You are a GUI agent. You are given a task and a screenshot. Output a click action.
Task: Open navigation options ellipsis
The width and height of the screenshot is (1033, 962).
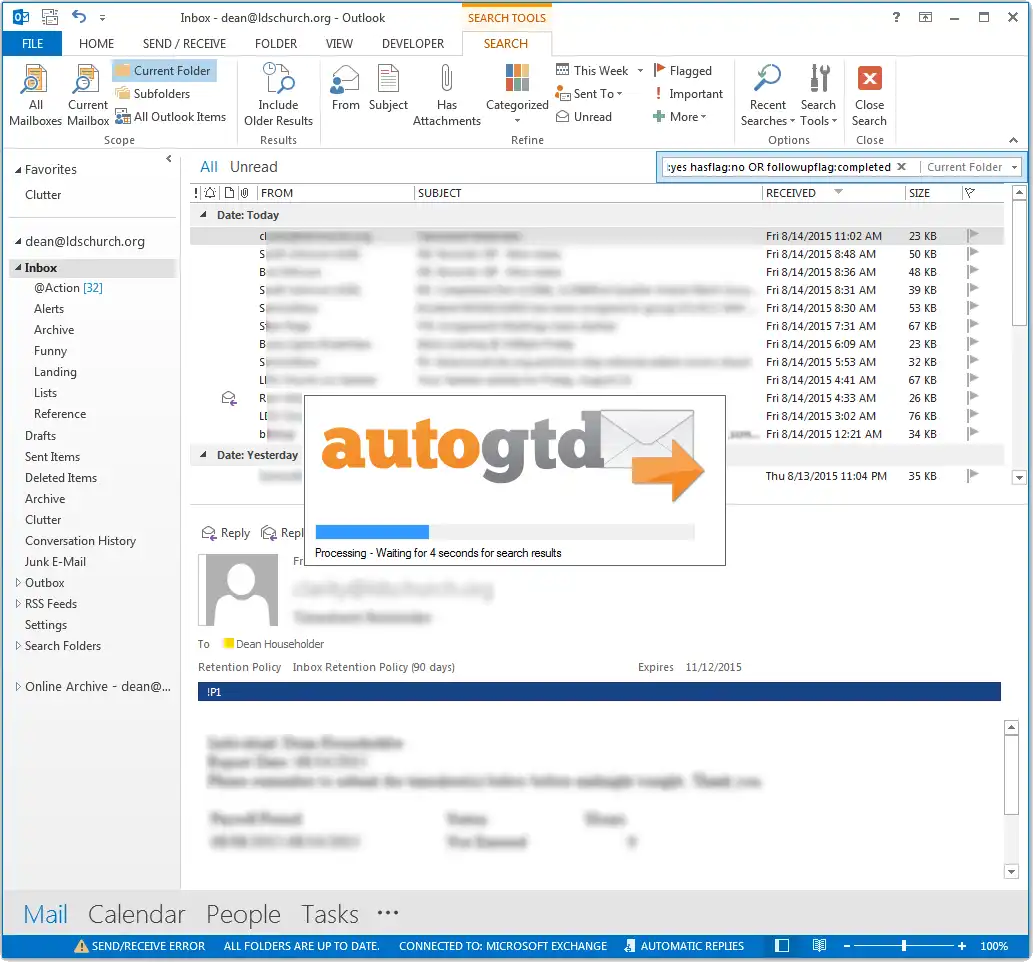[388, 913]
